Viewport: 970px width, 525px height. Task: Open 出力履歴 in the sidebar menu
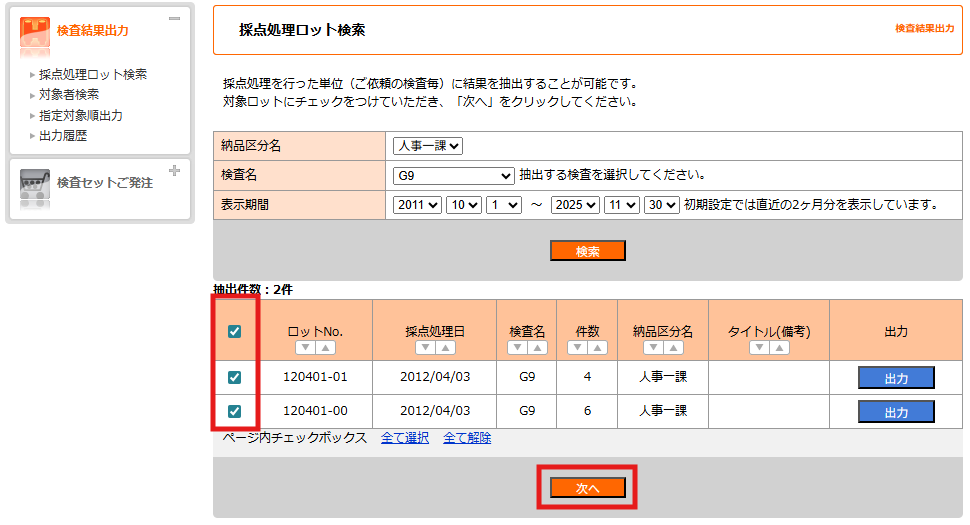(63, 135)
